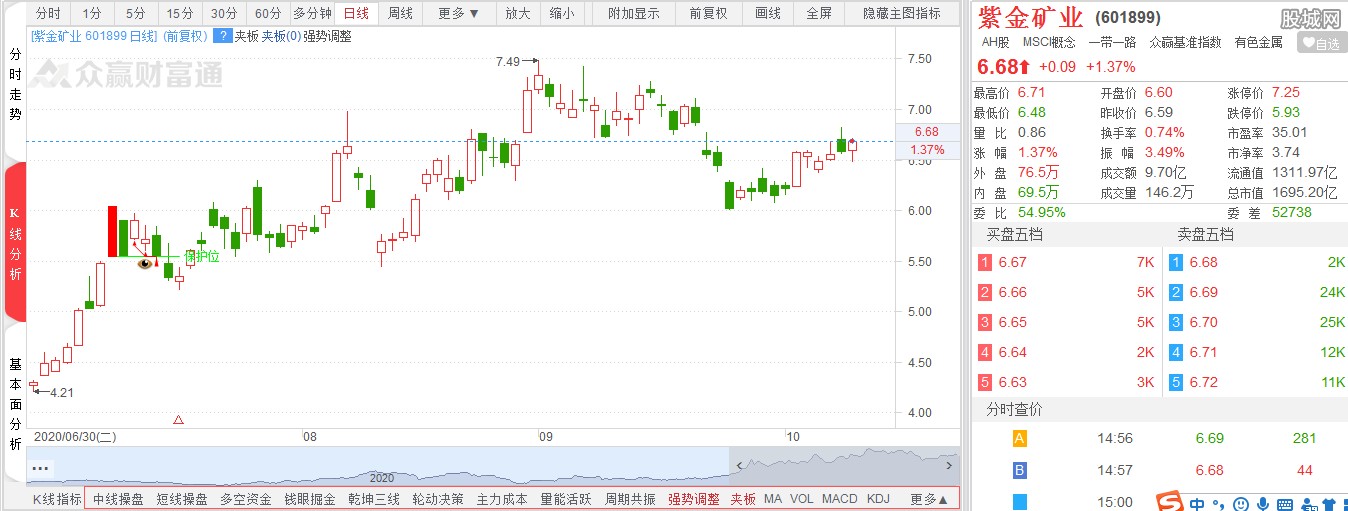This screenshot has width=1348, height=511.
Task: Open the AH股 tag link
Action: coord(995,42)
